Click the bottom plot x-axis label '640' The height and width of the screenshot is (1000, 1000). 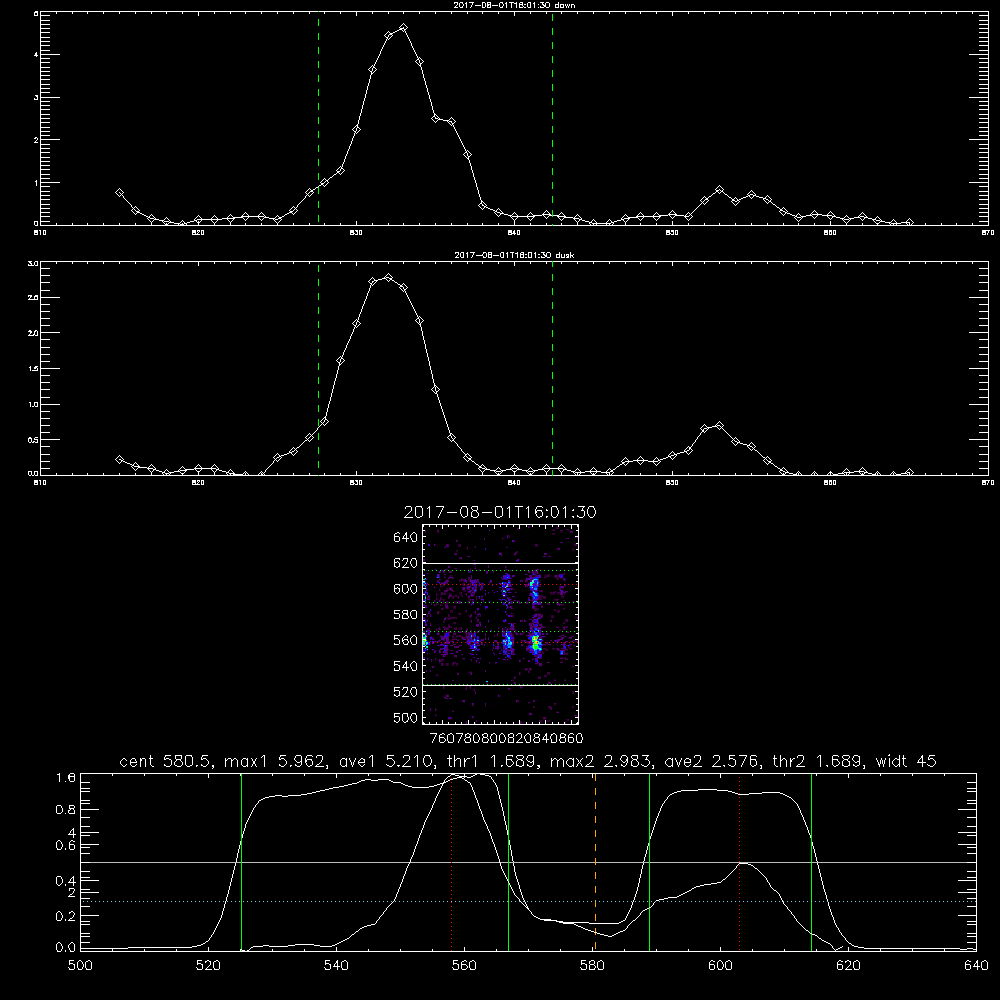[x=976, y=965]
